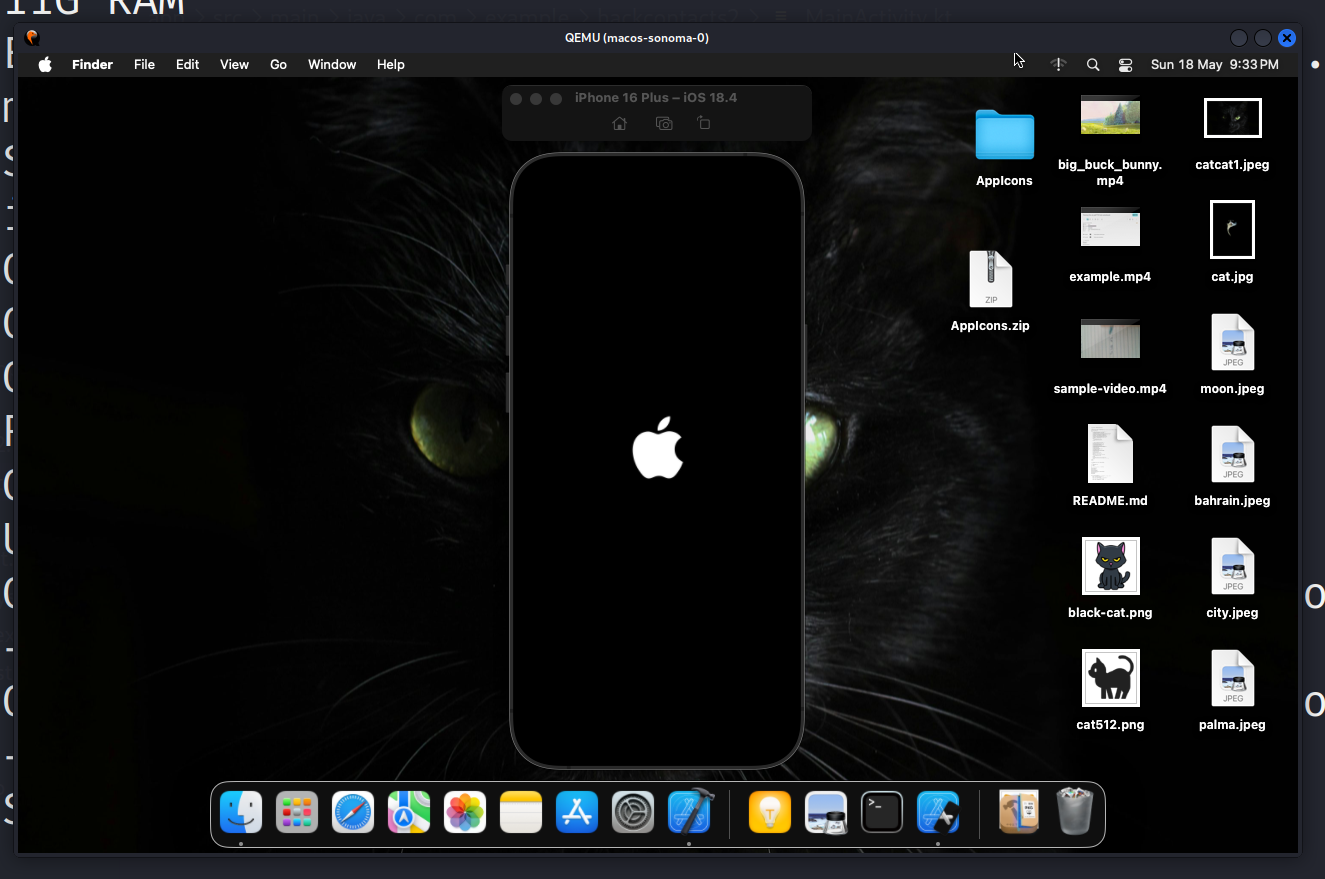Screen dimensions: 1325x879
Task: Select the README.md document
Action: coord(1110,453)
